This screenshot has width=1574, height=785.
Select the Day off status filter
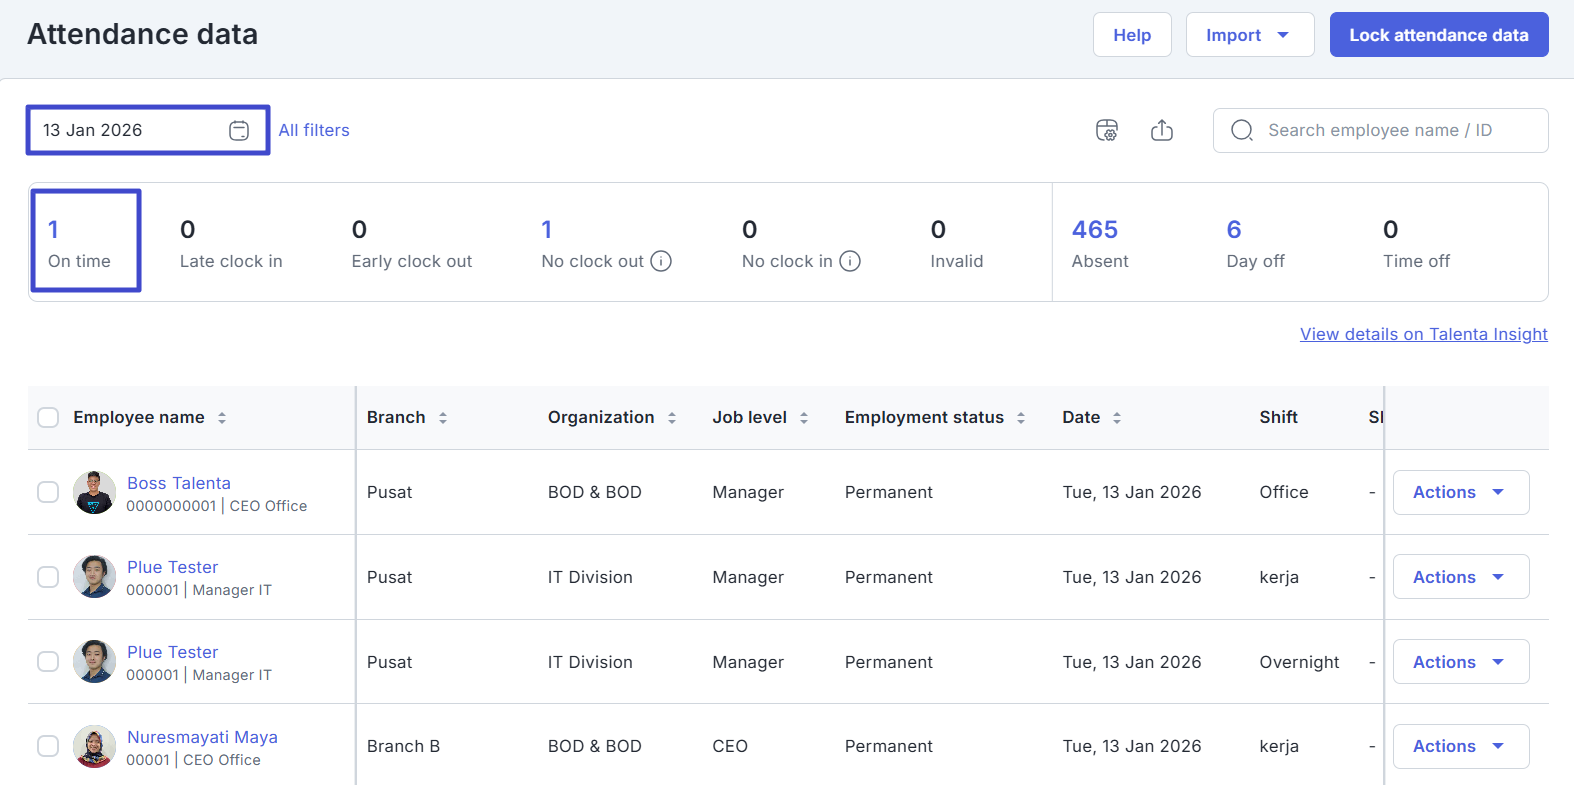point(1254,243)
